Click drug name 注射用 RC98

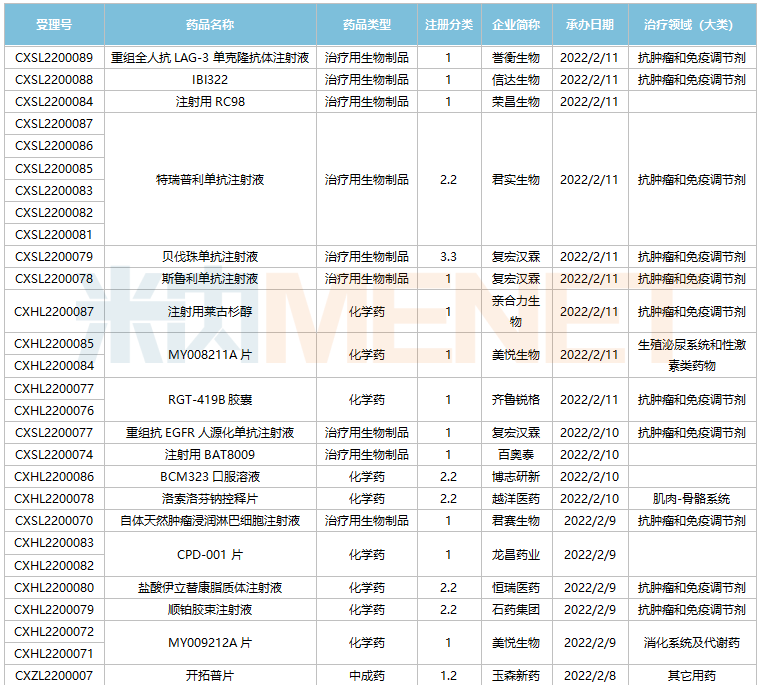(x=210, y=102)
